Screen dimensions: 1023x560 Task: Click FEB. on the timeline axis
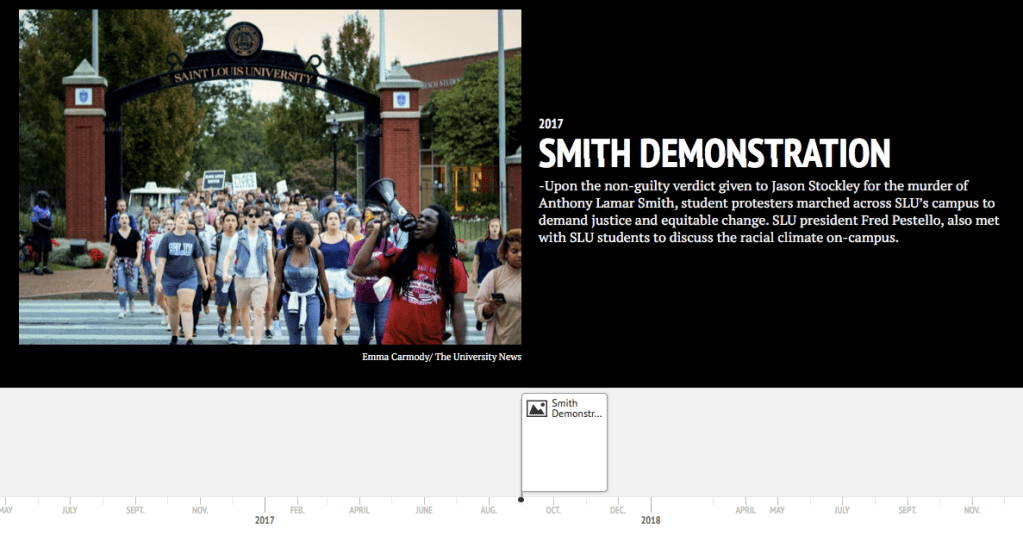click(x=297, y=510)
